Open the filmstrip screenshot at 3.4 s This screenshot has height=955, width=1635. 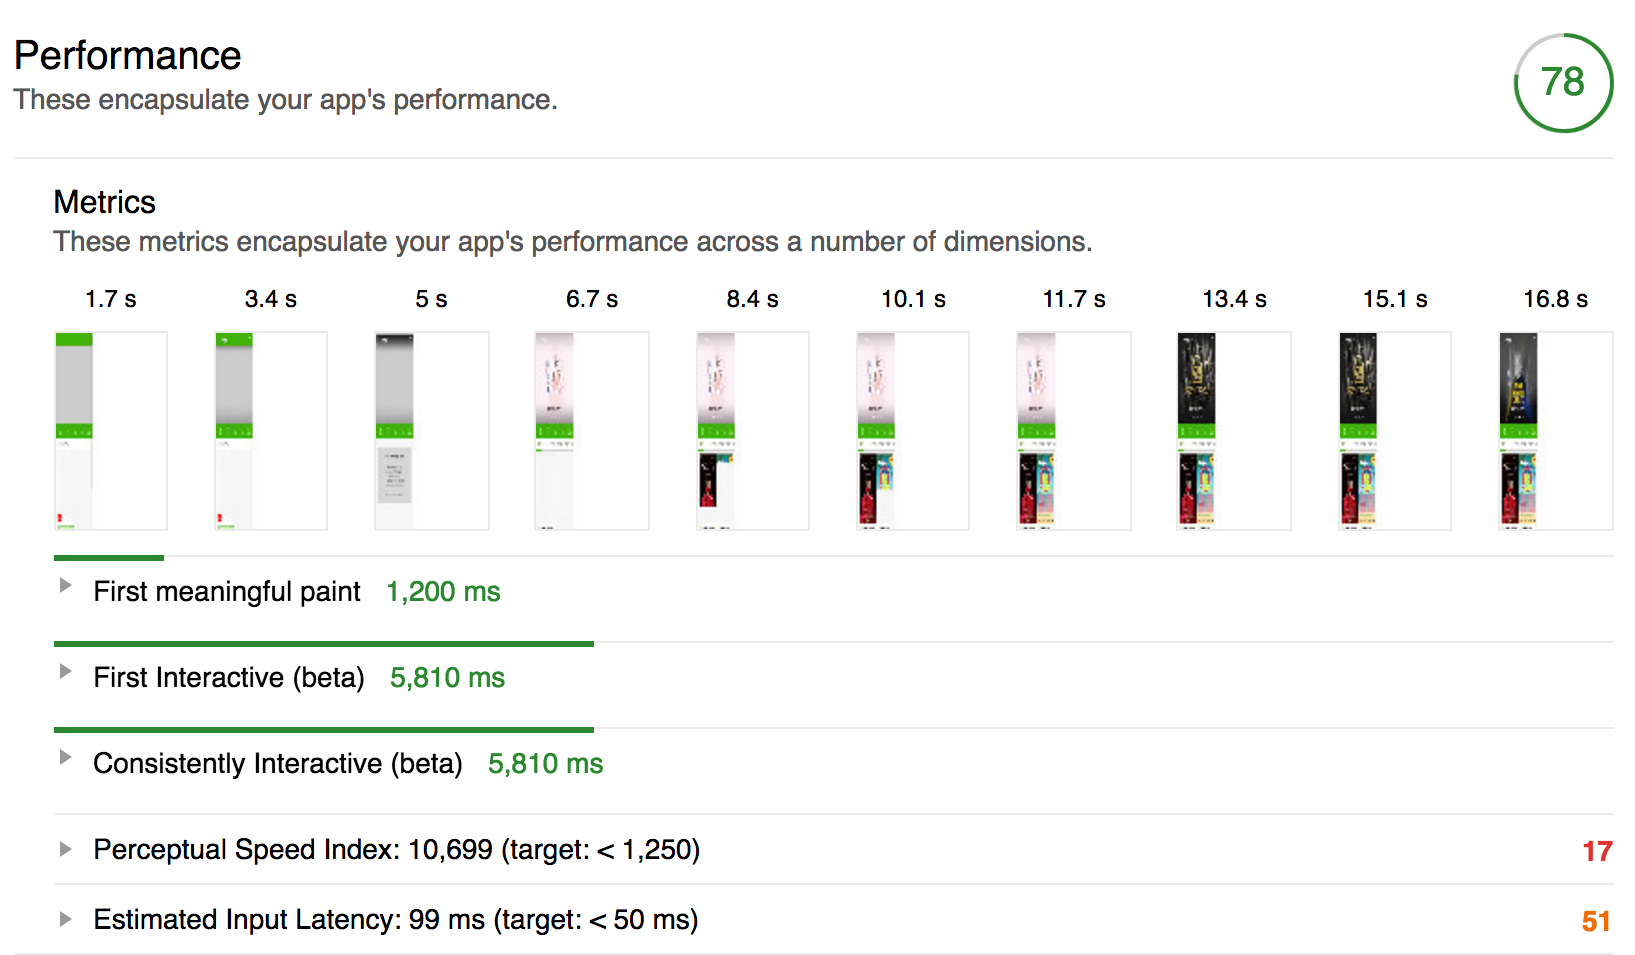click(271, 430)
